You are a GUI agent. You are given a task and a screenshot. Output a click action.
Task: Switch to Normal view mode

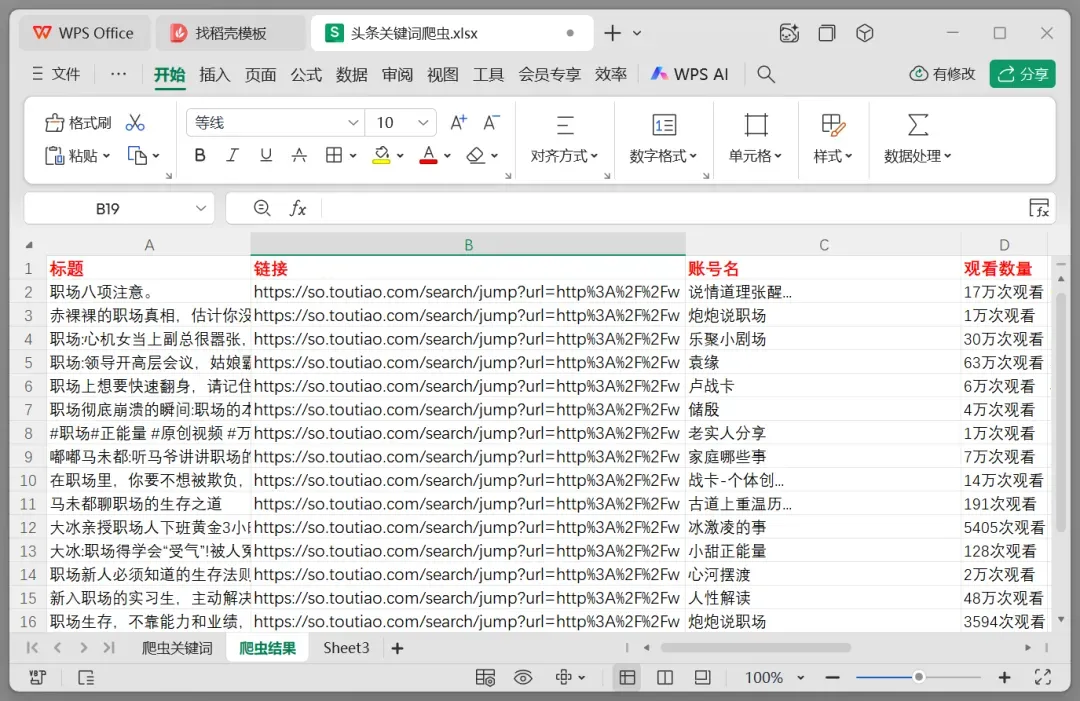(x=627, y=678)
